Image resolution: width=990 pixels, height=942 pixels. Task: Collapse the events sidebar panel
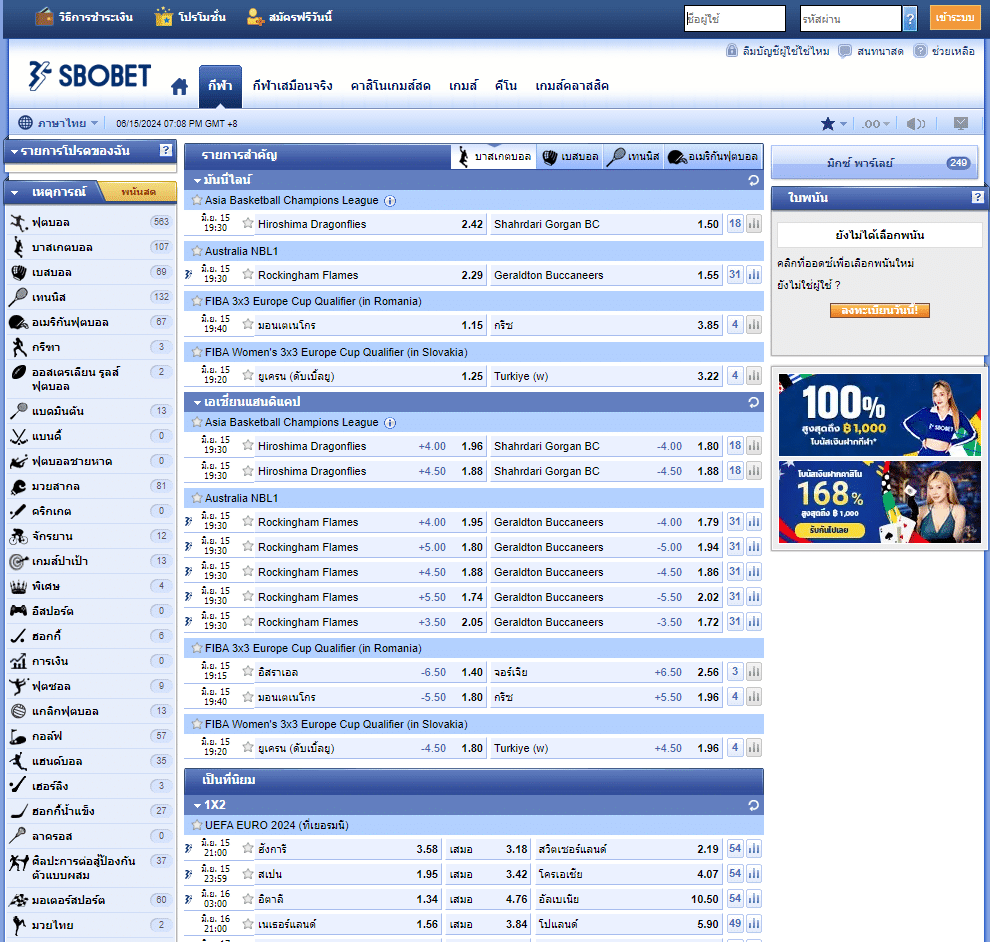(15, 193)
